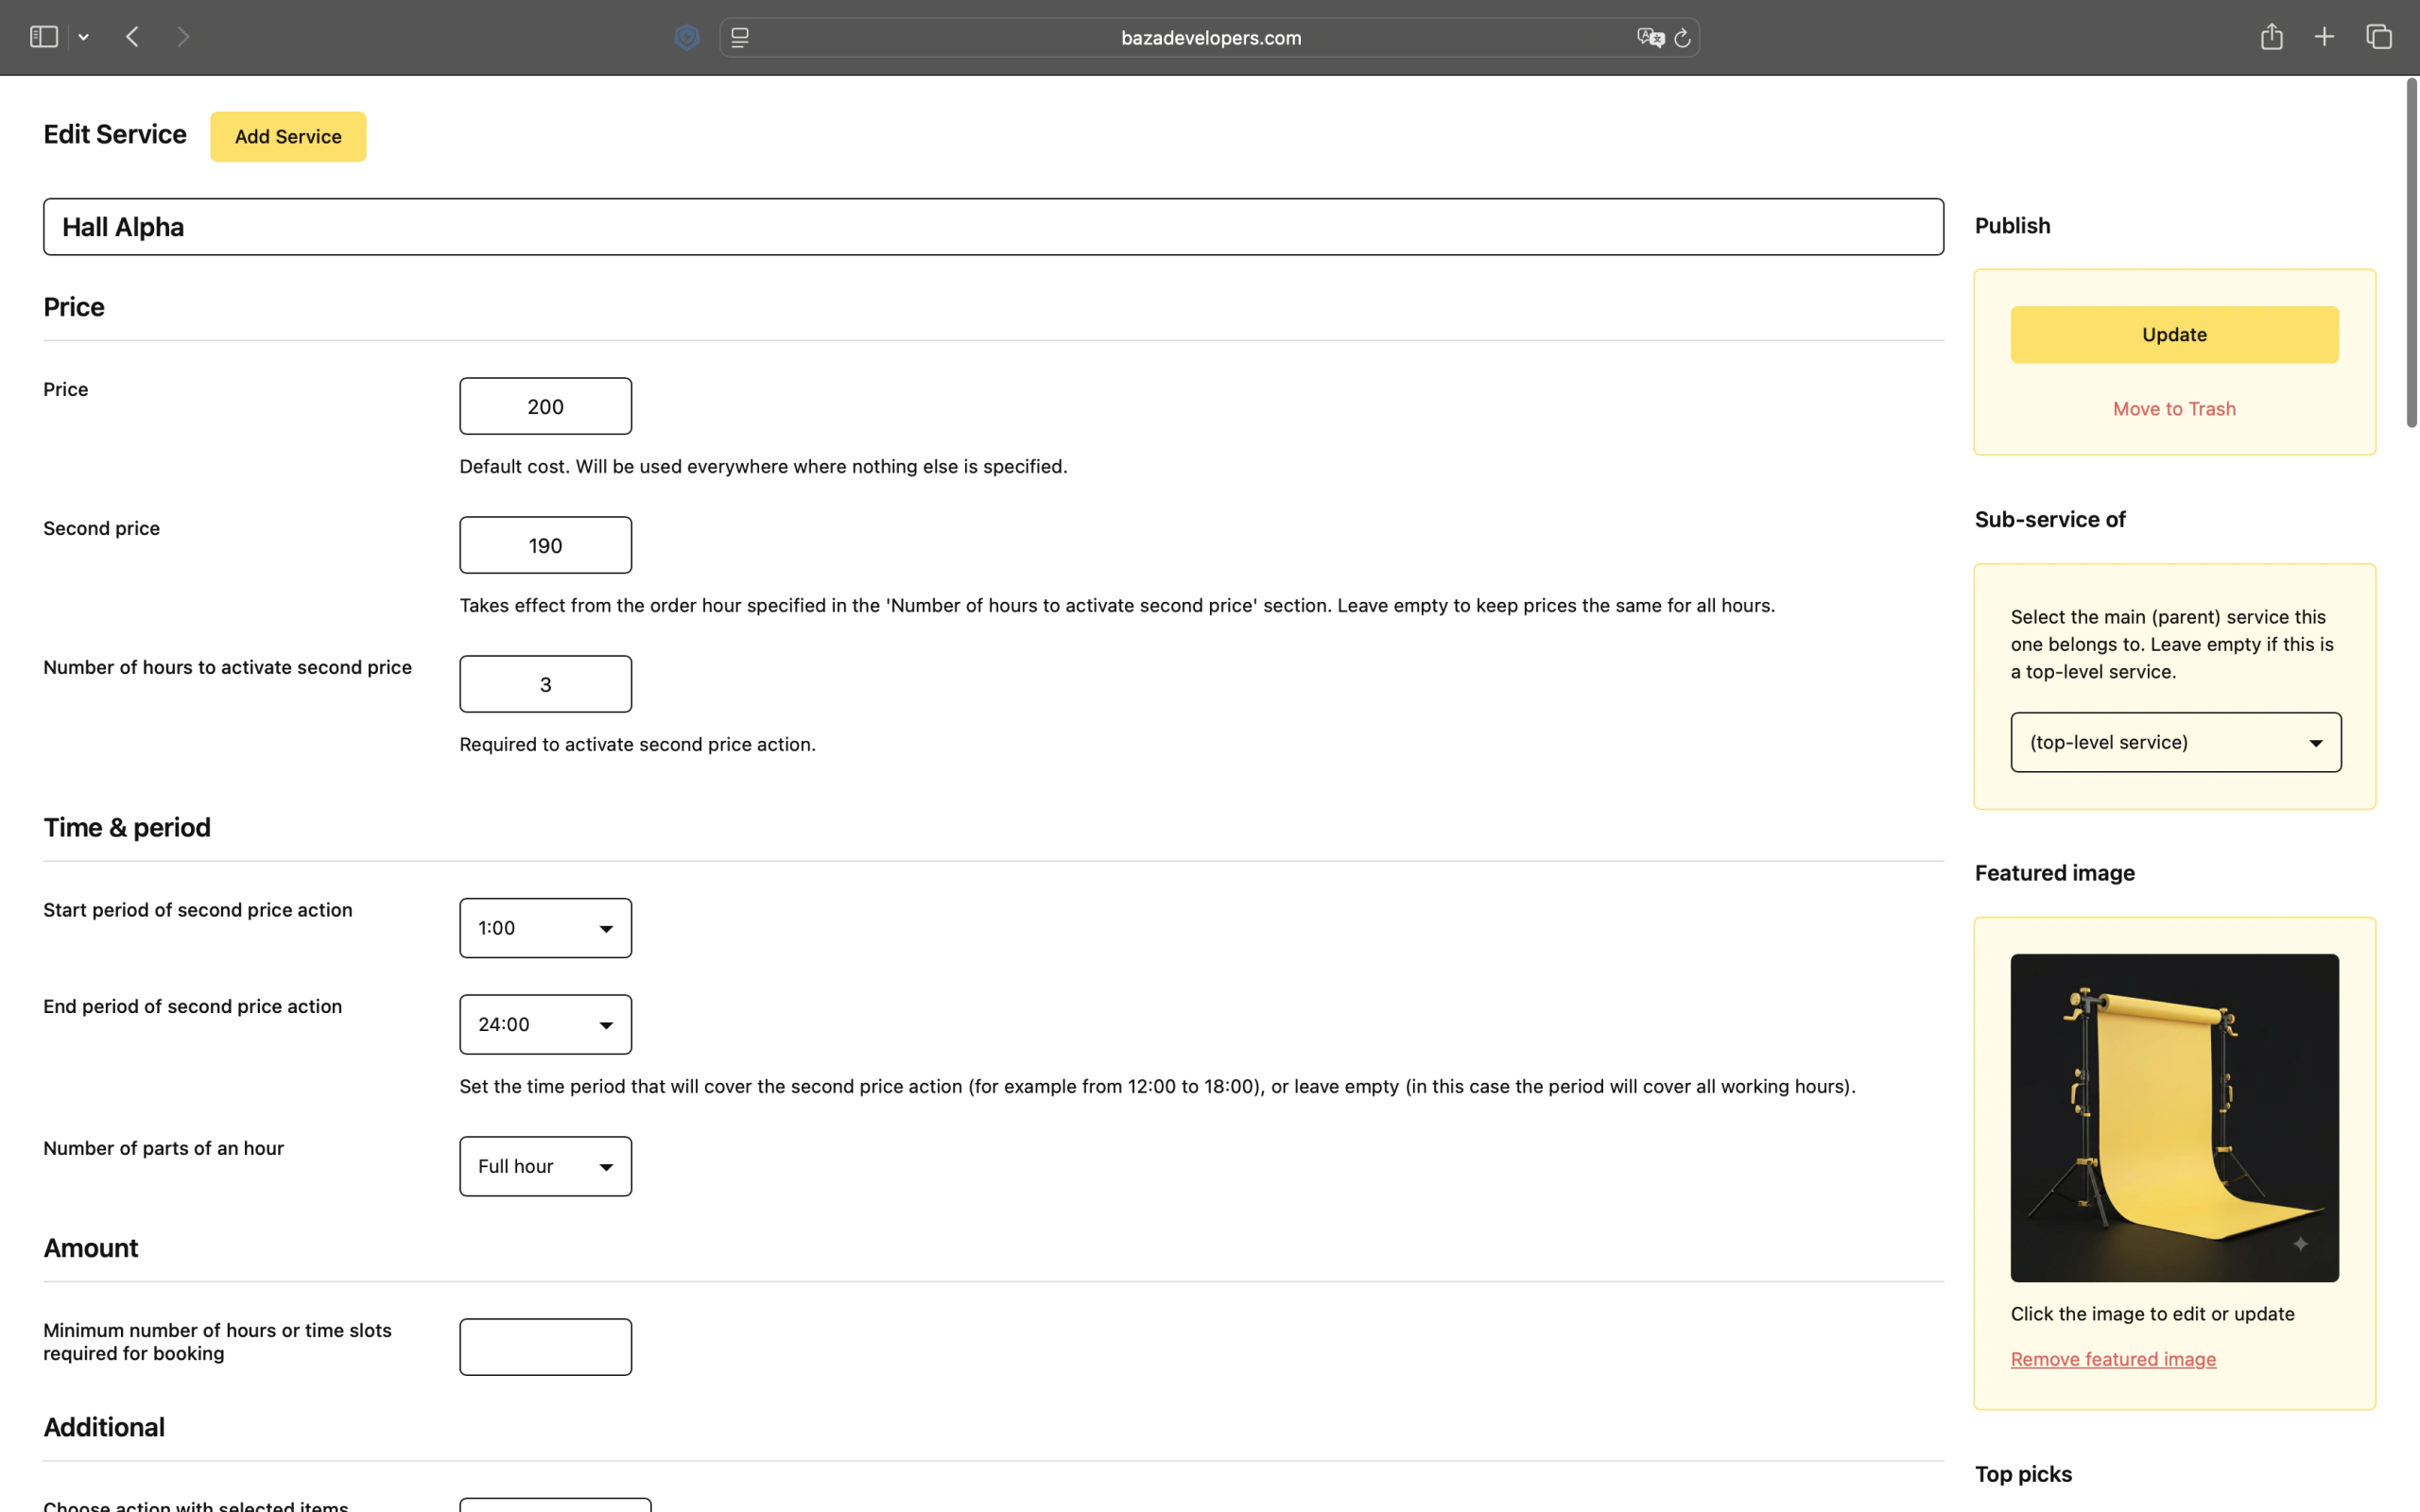Screen dimensions: 2420x1512
Task: Click the 'Additional' section heading
Action: click(104, 1427)
